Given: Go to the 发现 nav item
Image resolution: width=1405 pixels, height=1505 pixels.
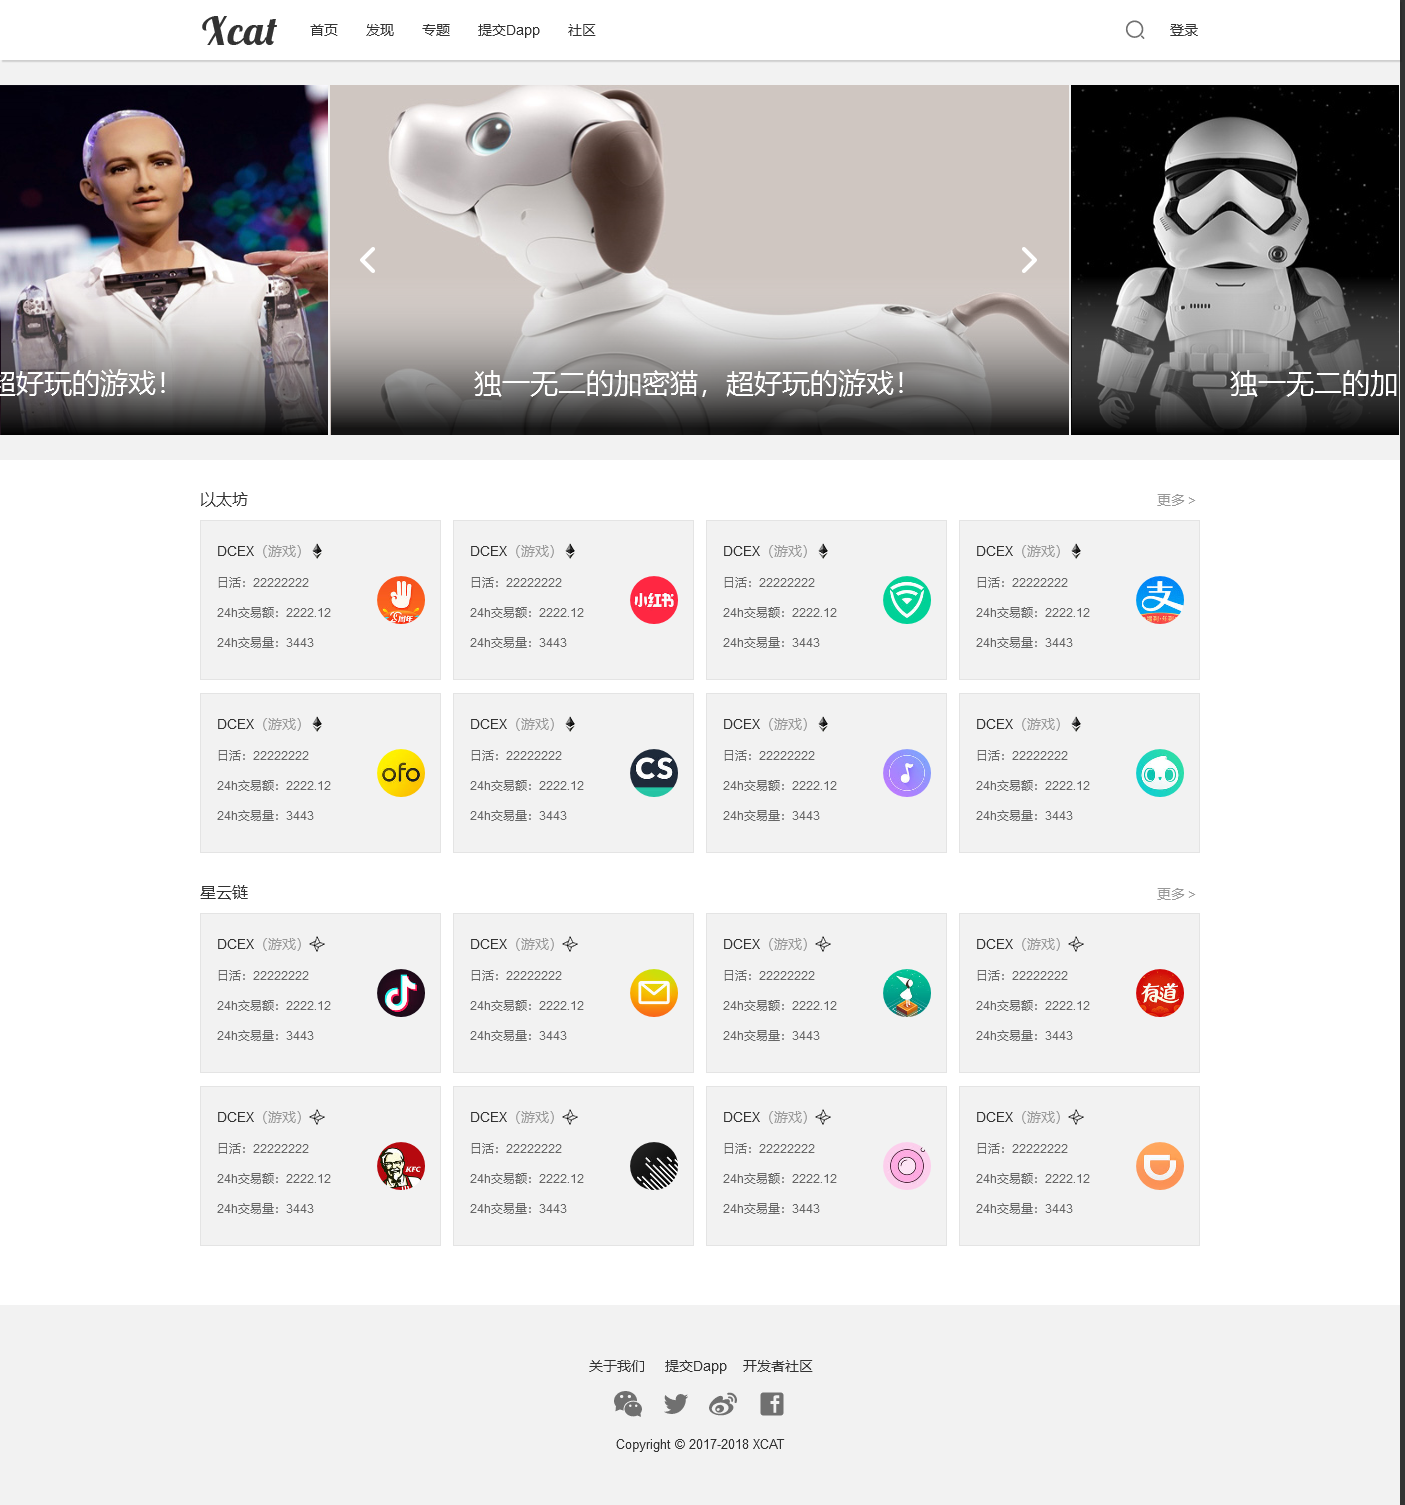Looking at the screenshot, I should point(380,30).
